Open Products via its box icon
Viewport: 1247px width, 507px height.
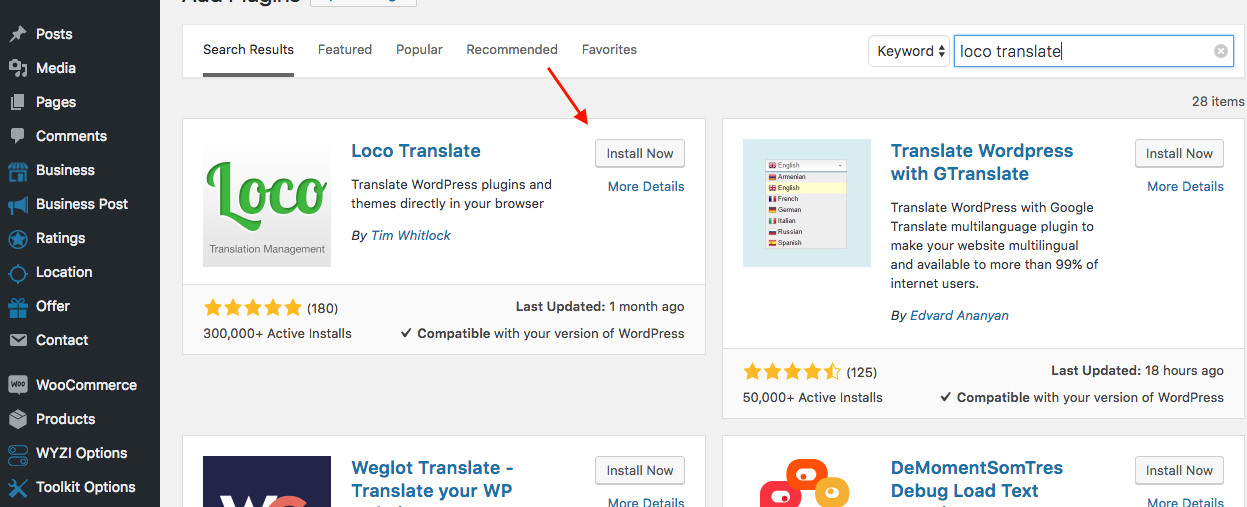click(x=18, y=419)
